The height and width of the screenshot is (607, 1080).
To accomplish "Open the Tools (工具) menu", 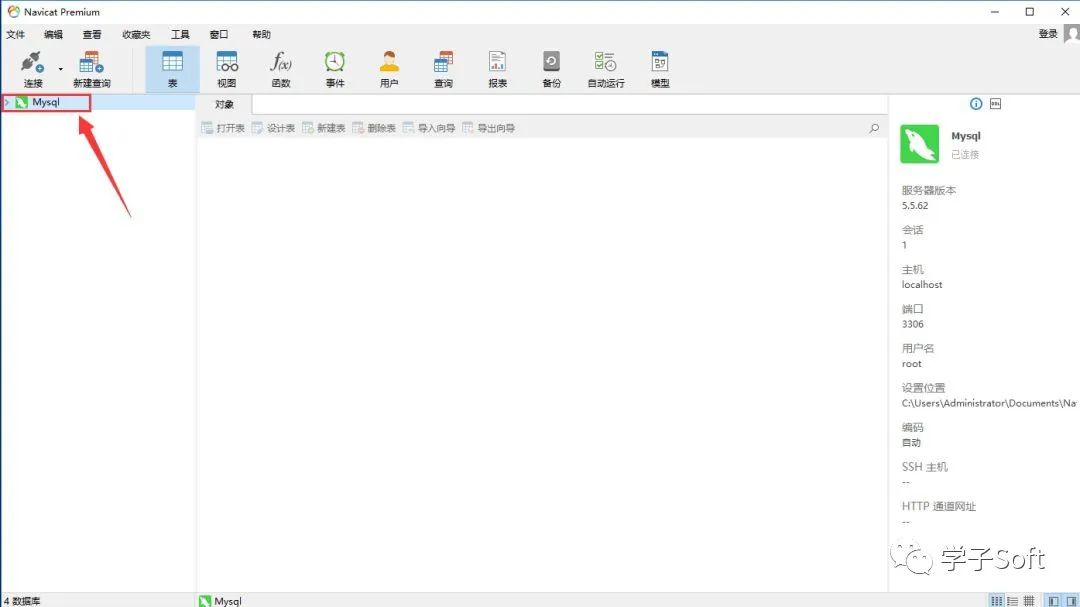I will pos(180,34).
